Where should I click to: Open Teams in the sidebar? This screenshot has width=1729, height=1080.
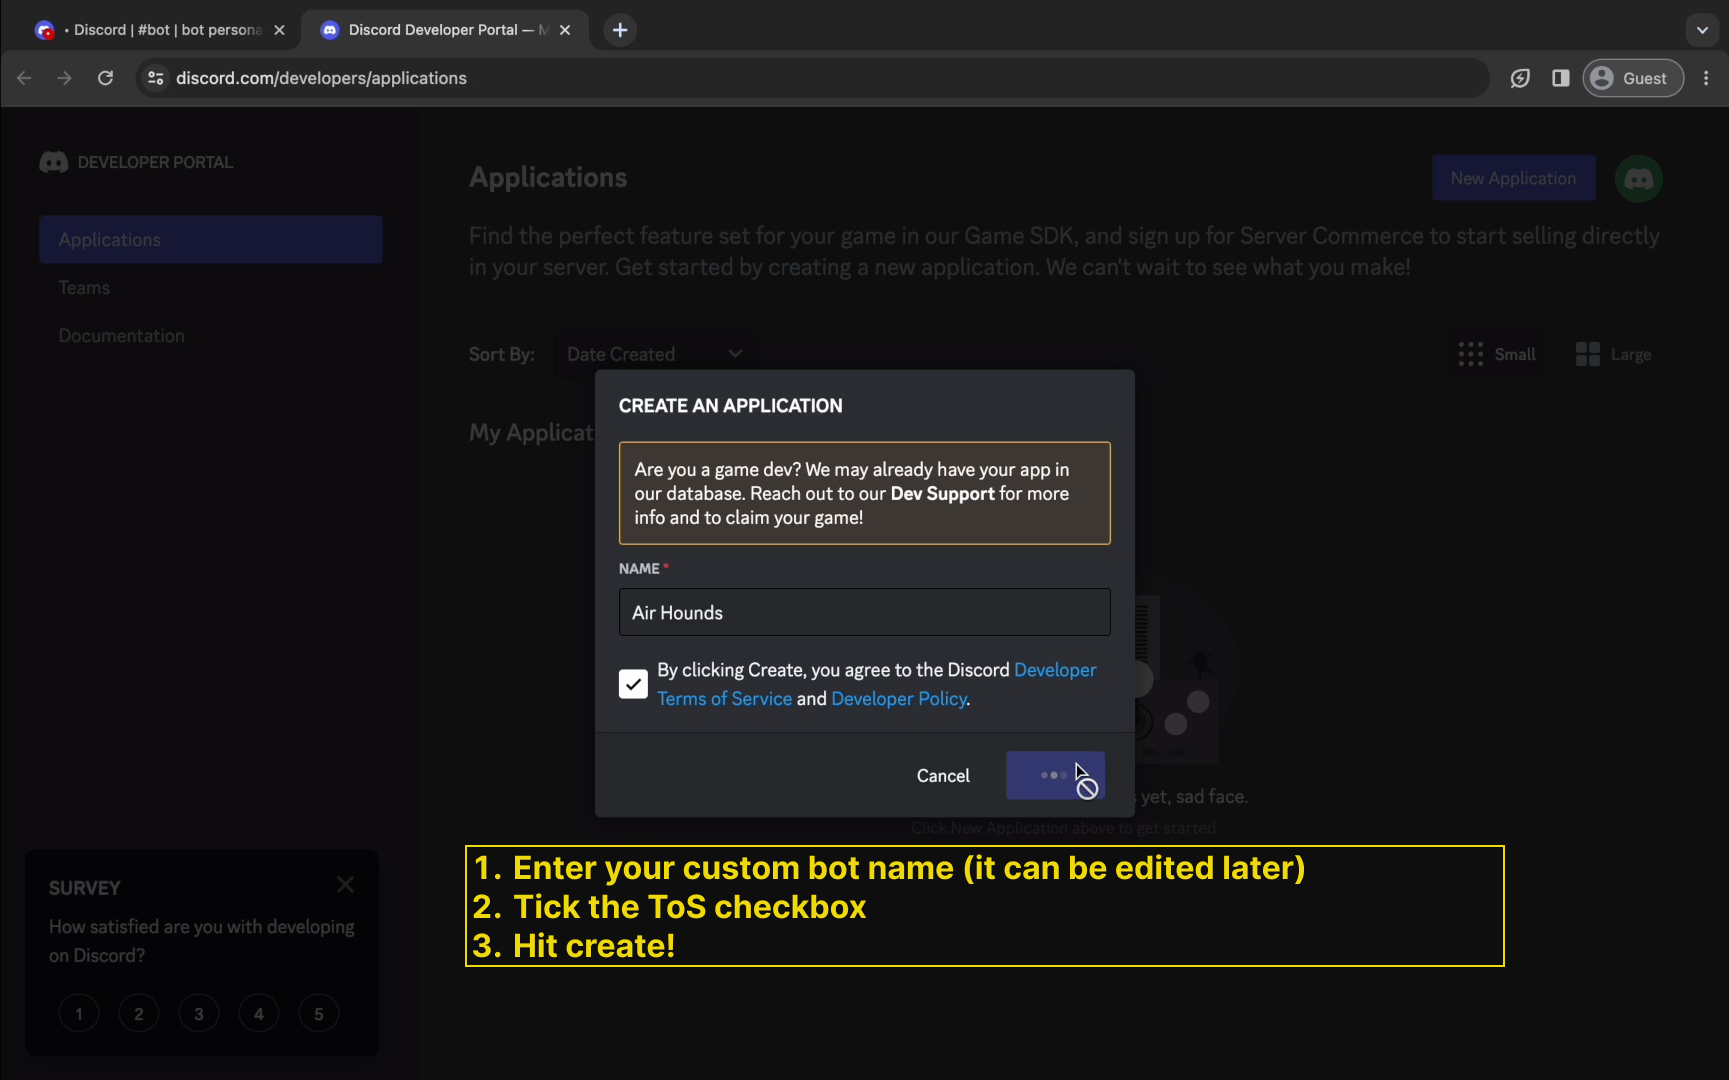[x=84, y=288]
